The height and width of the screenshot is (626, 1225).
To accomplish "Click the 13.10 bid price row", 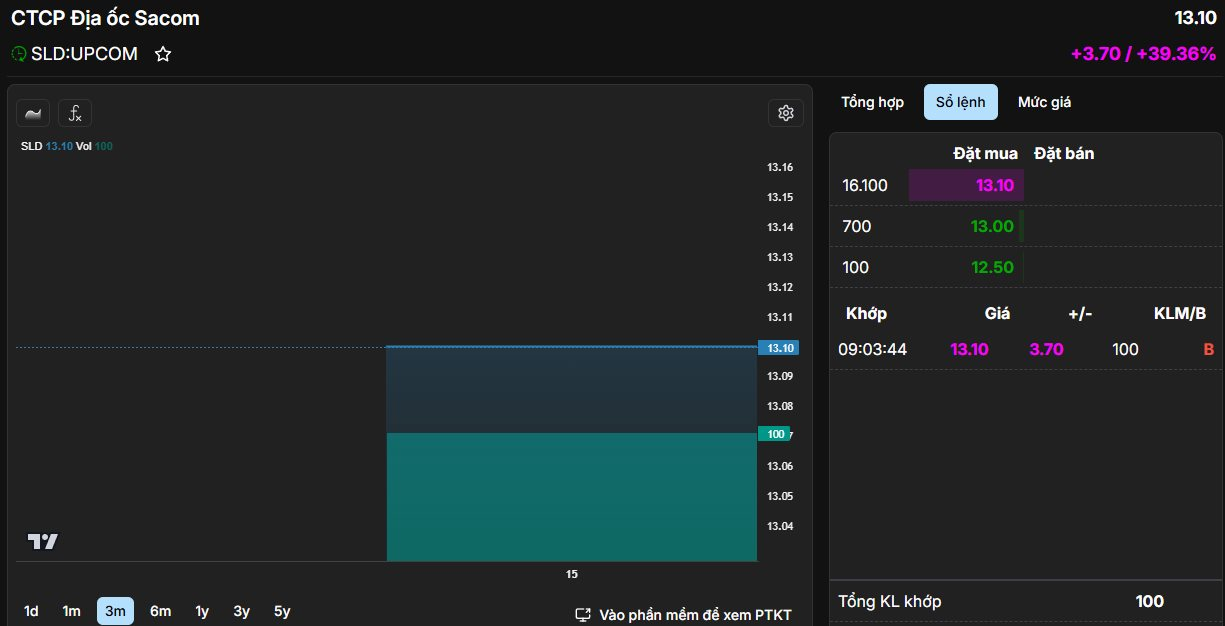I will point(994,185).
